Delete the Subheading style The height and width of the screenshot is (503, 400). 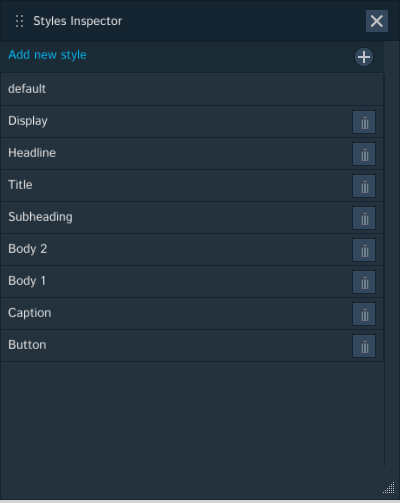(x=364, y=218)
